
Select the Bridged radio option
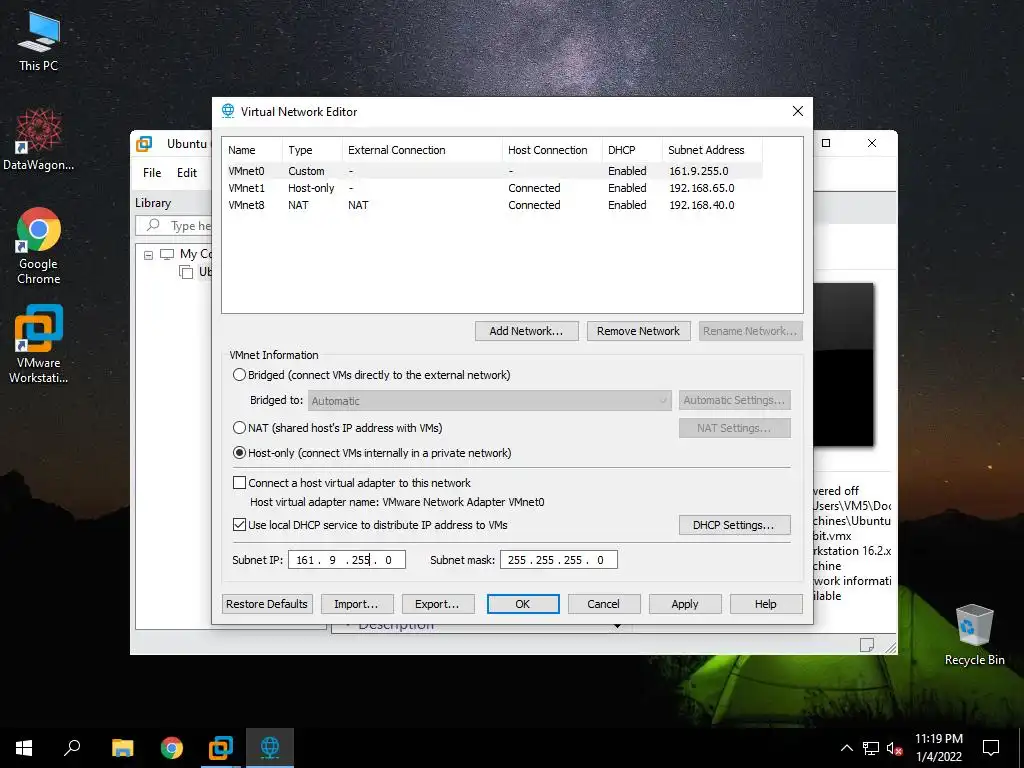coord(239,375)
